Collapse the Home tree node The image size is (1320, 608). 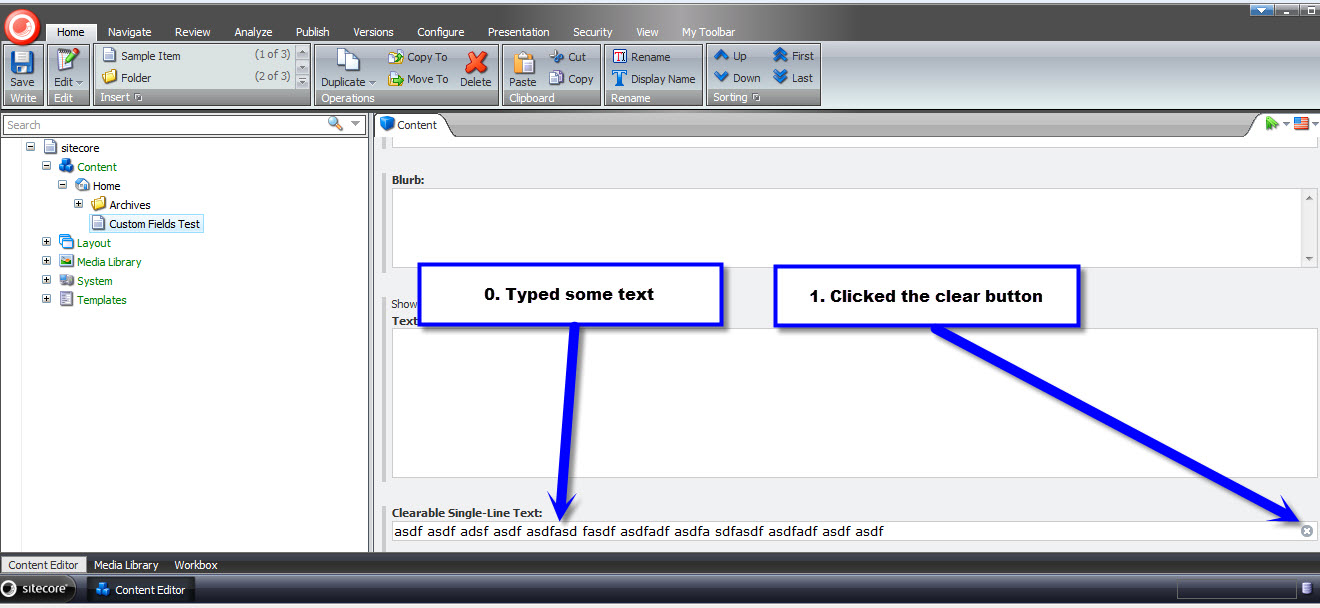coord(63,185)
